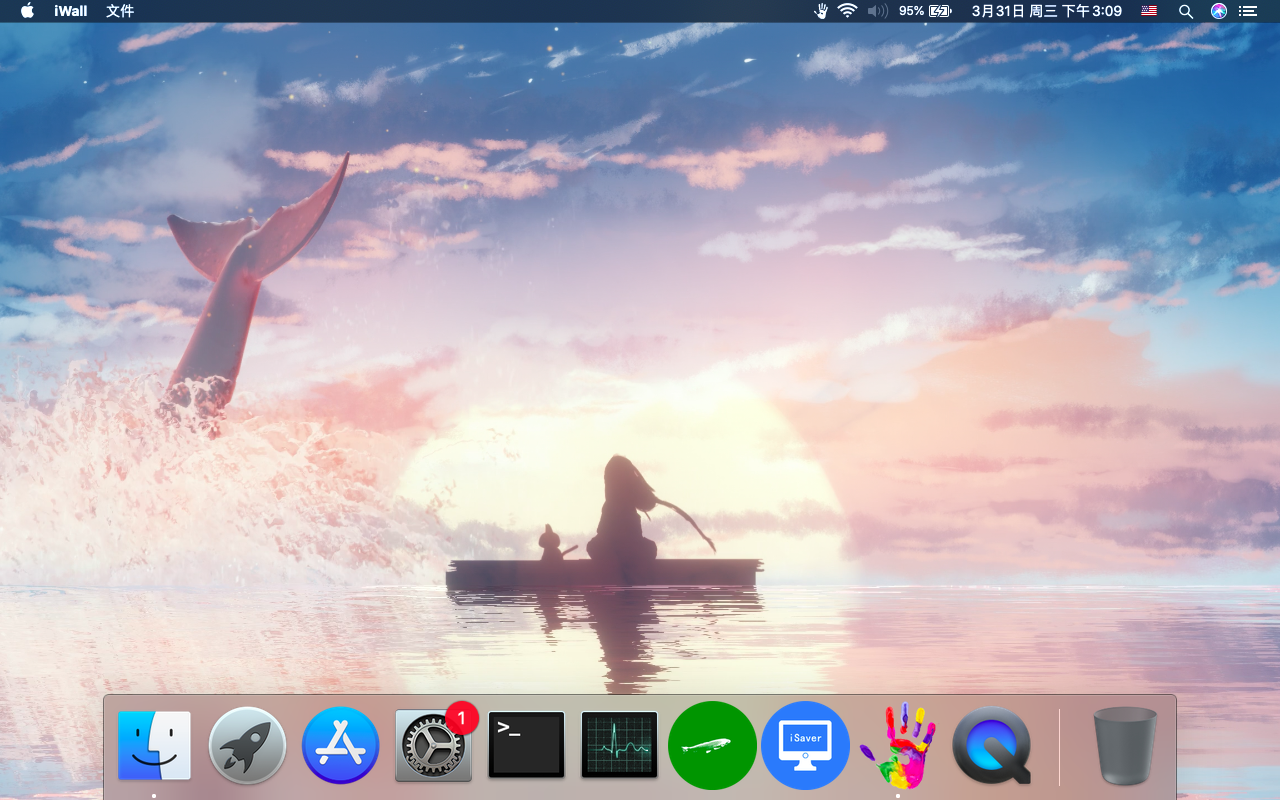Viewport: 1280px width, 800px height.
Task: Open Spotlight search magnifier
Action: coord(1186,11)
